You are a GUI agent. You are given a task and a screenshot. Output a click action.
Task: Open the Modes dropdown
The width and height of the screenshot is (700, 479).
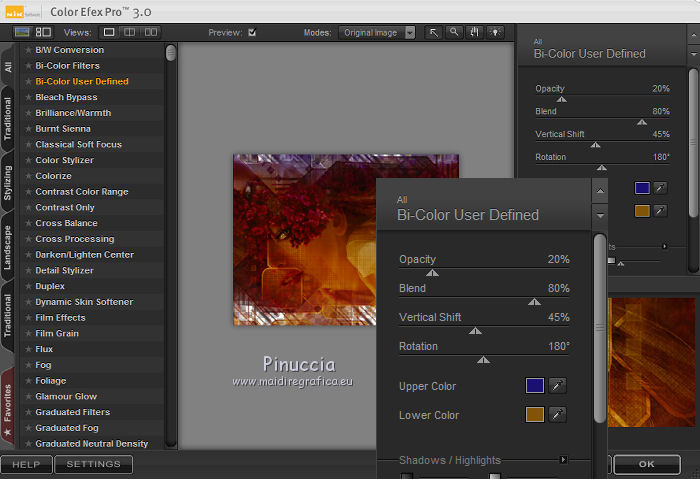click(x=376, y=32)
